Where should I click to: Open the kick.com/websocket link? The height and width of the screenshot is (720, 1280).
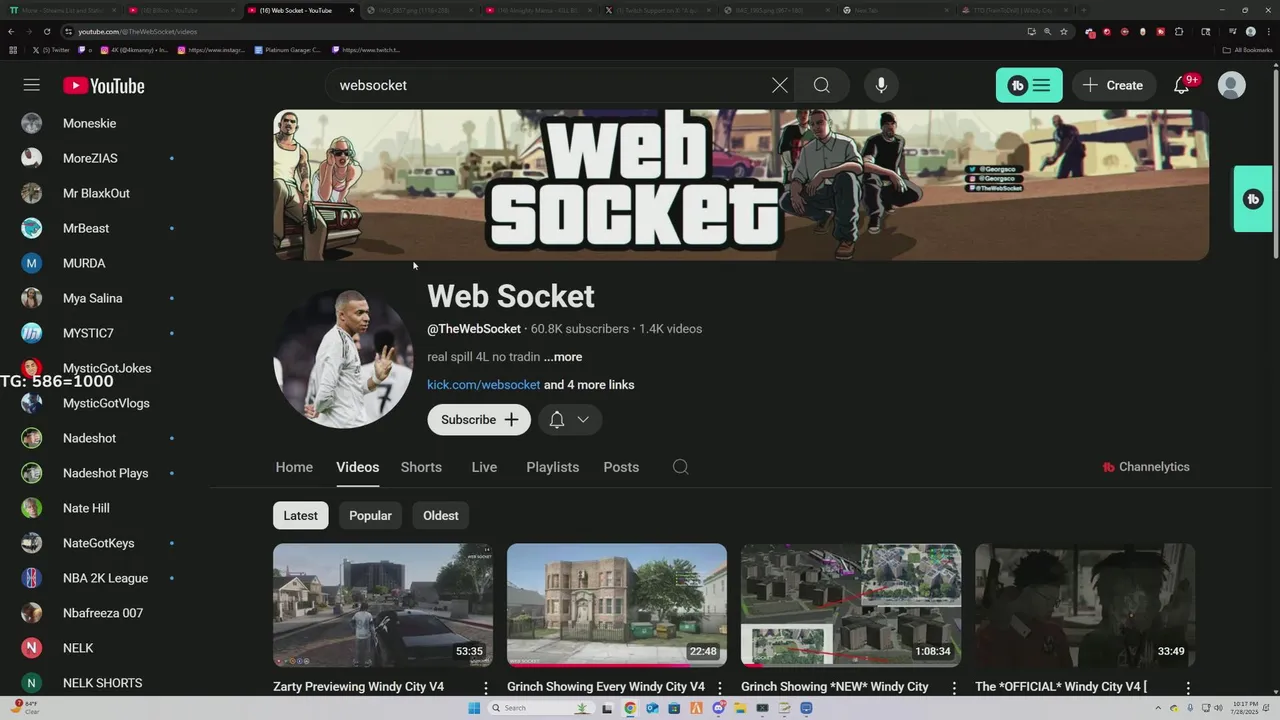click(x=483, y=385)
